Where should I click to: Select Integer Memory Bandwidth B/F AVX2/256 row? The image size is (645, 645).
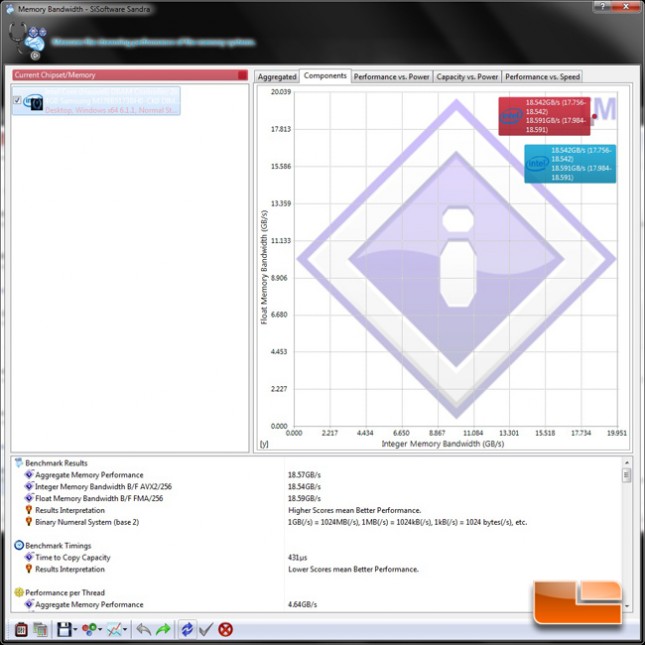[317, 486]
